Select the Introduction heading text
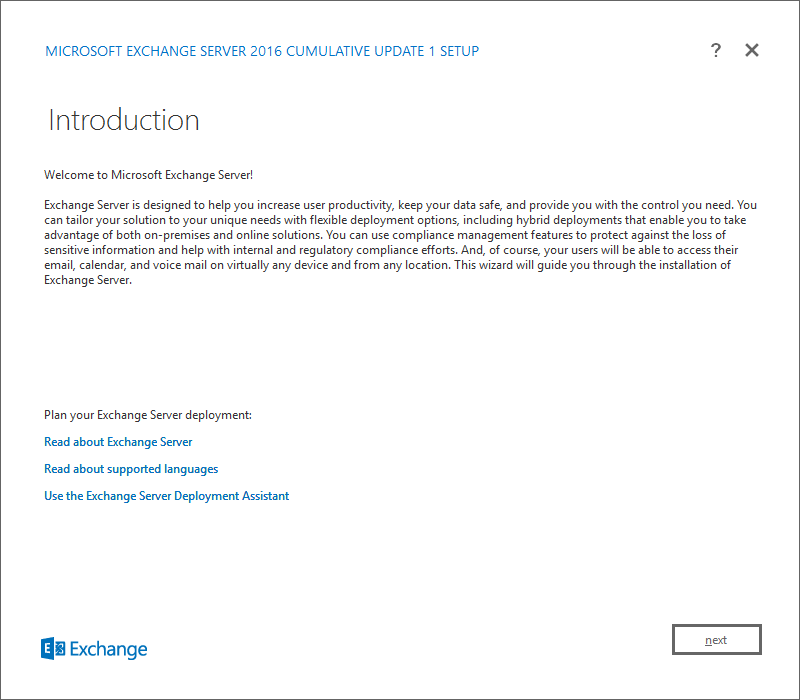Screen dimensions: 800x700 [123, 120]
